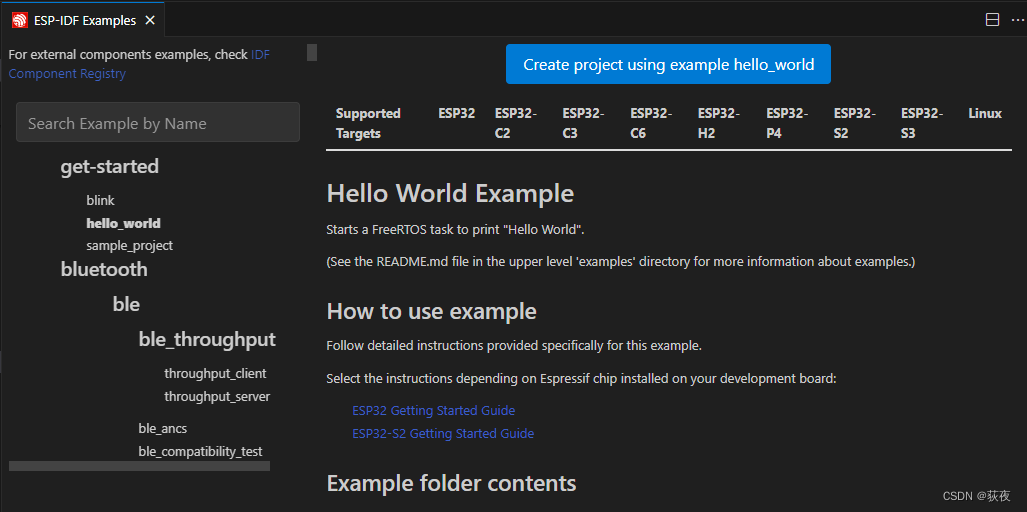Focus the Search Example by Name field
This screenshot has width=1027, height=512.
coord(158,123)
